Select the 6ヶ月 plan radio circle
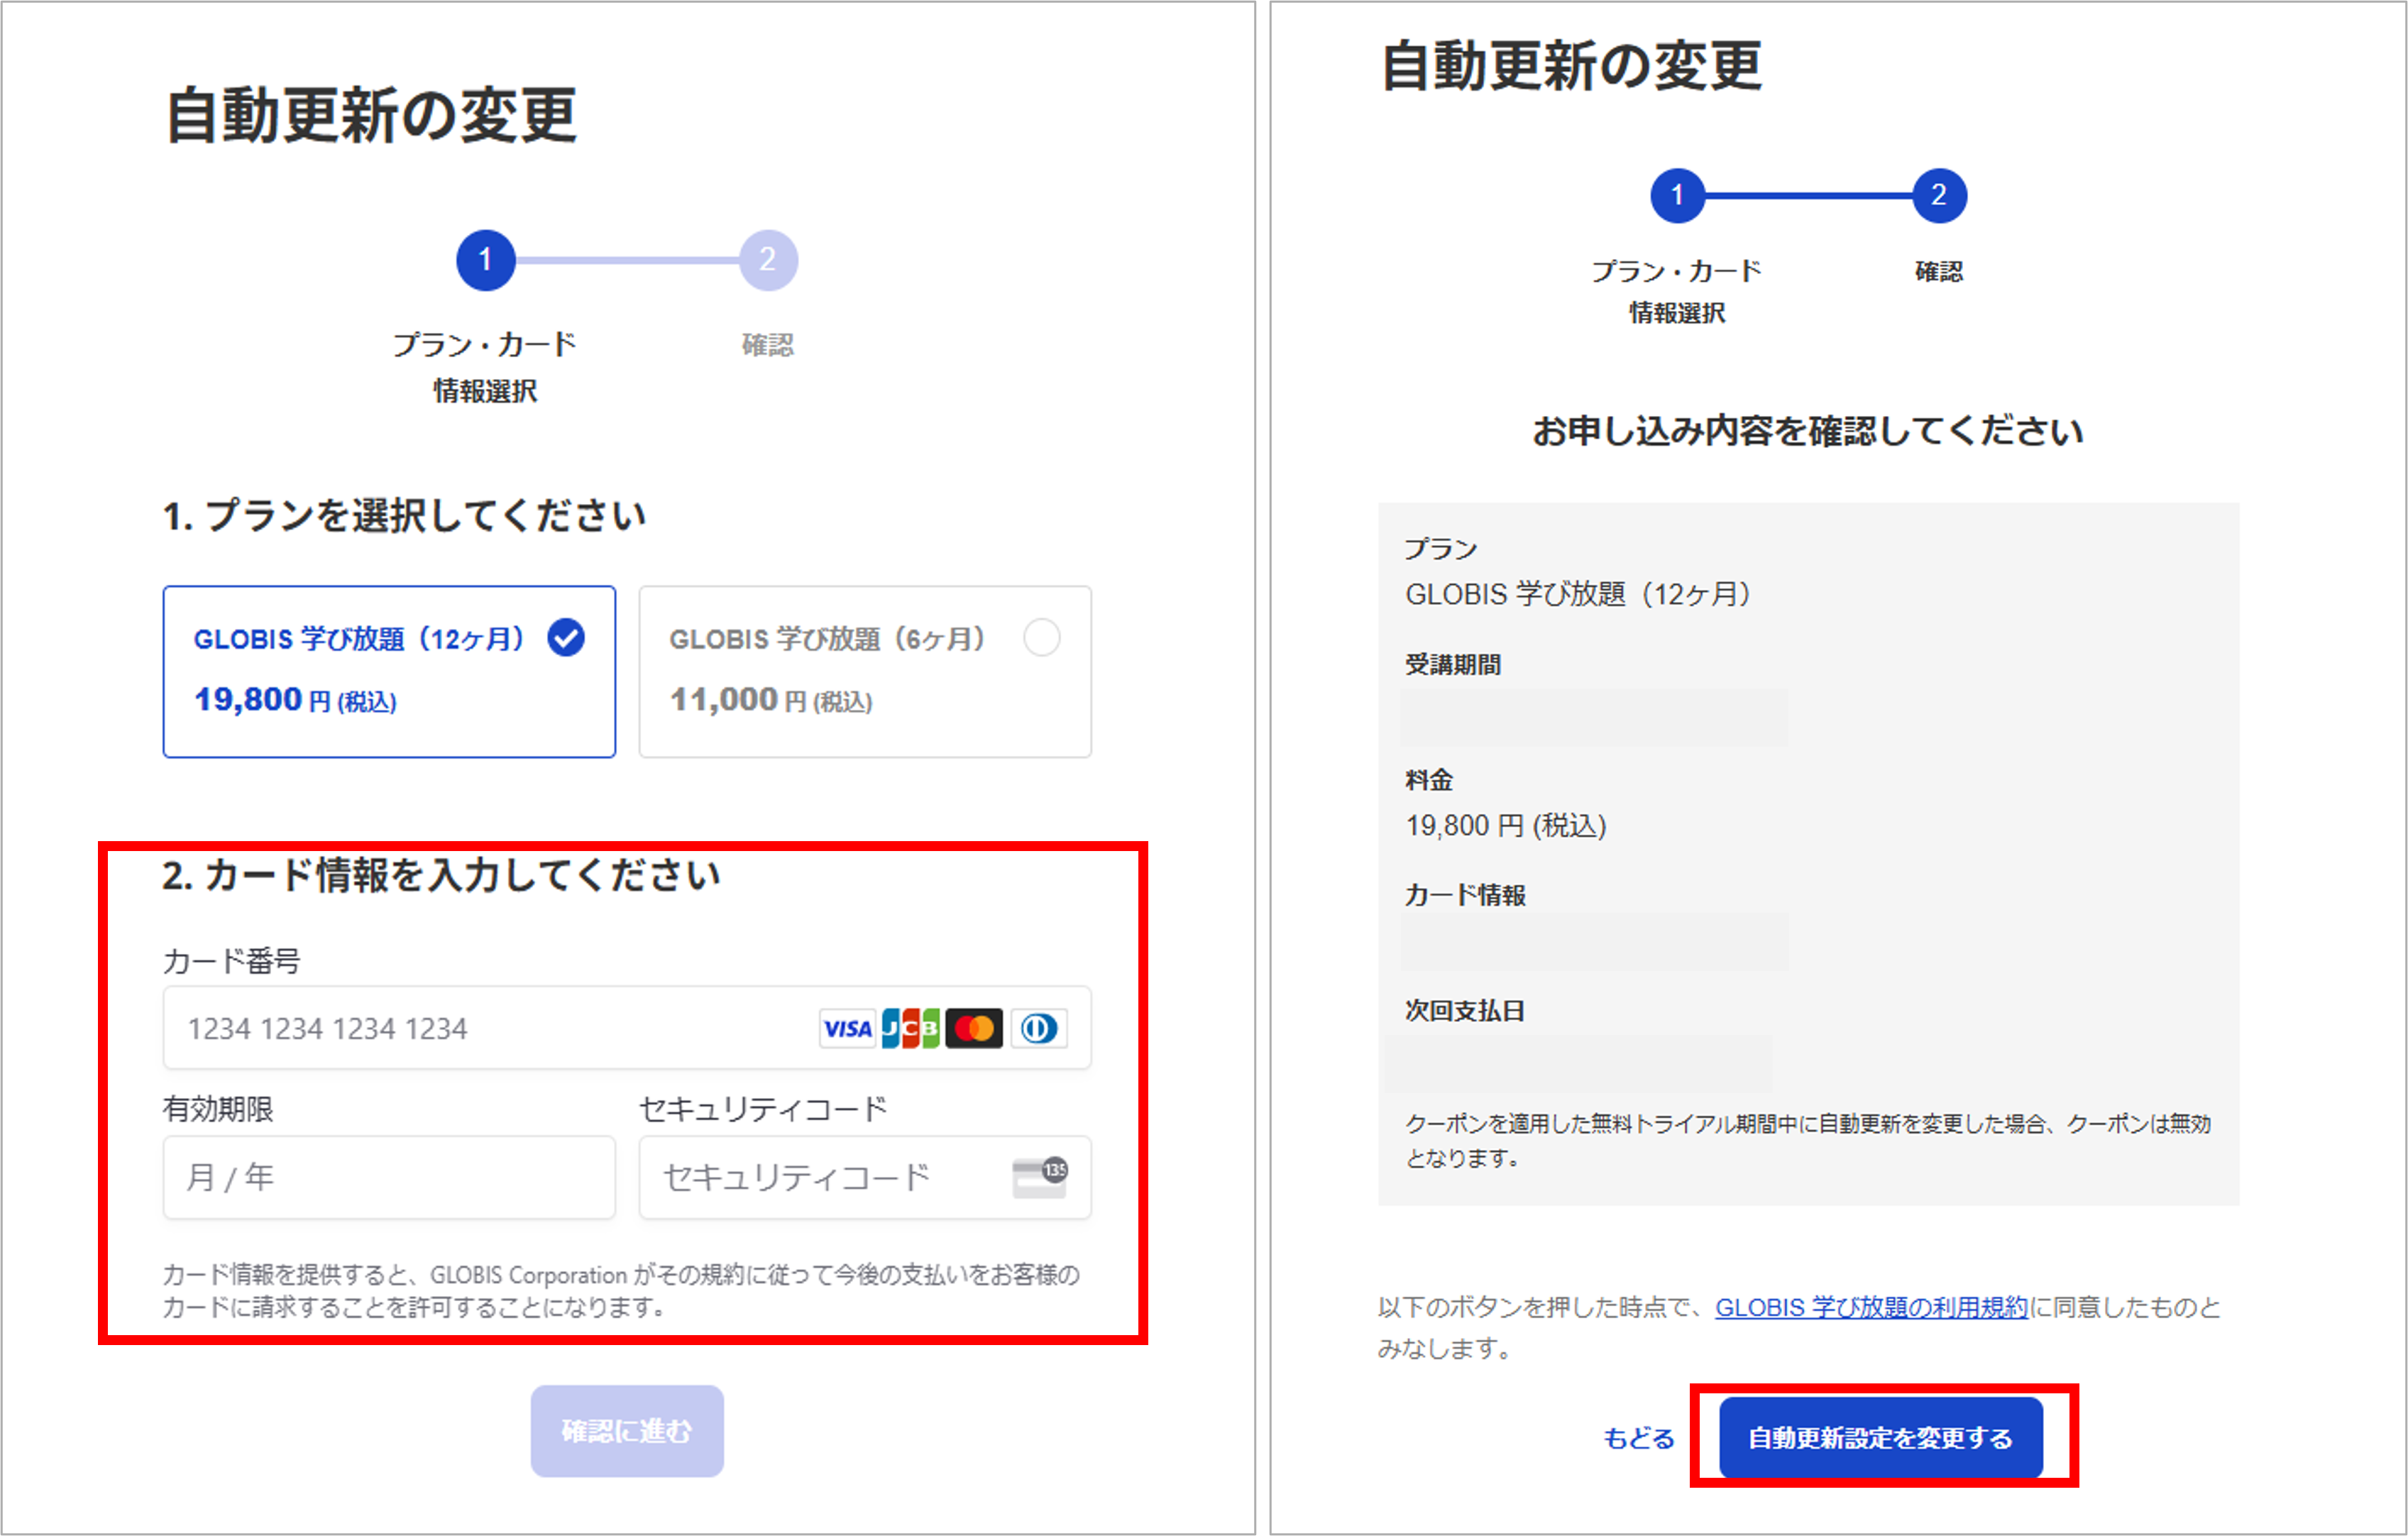 pyautogui.click(x=1041, y=638)
